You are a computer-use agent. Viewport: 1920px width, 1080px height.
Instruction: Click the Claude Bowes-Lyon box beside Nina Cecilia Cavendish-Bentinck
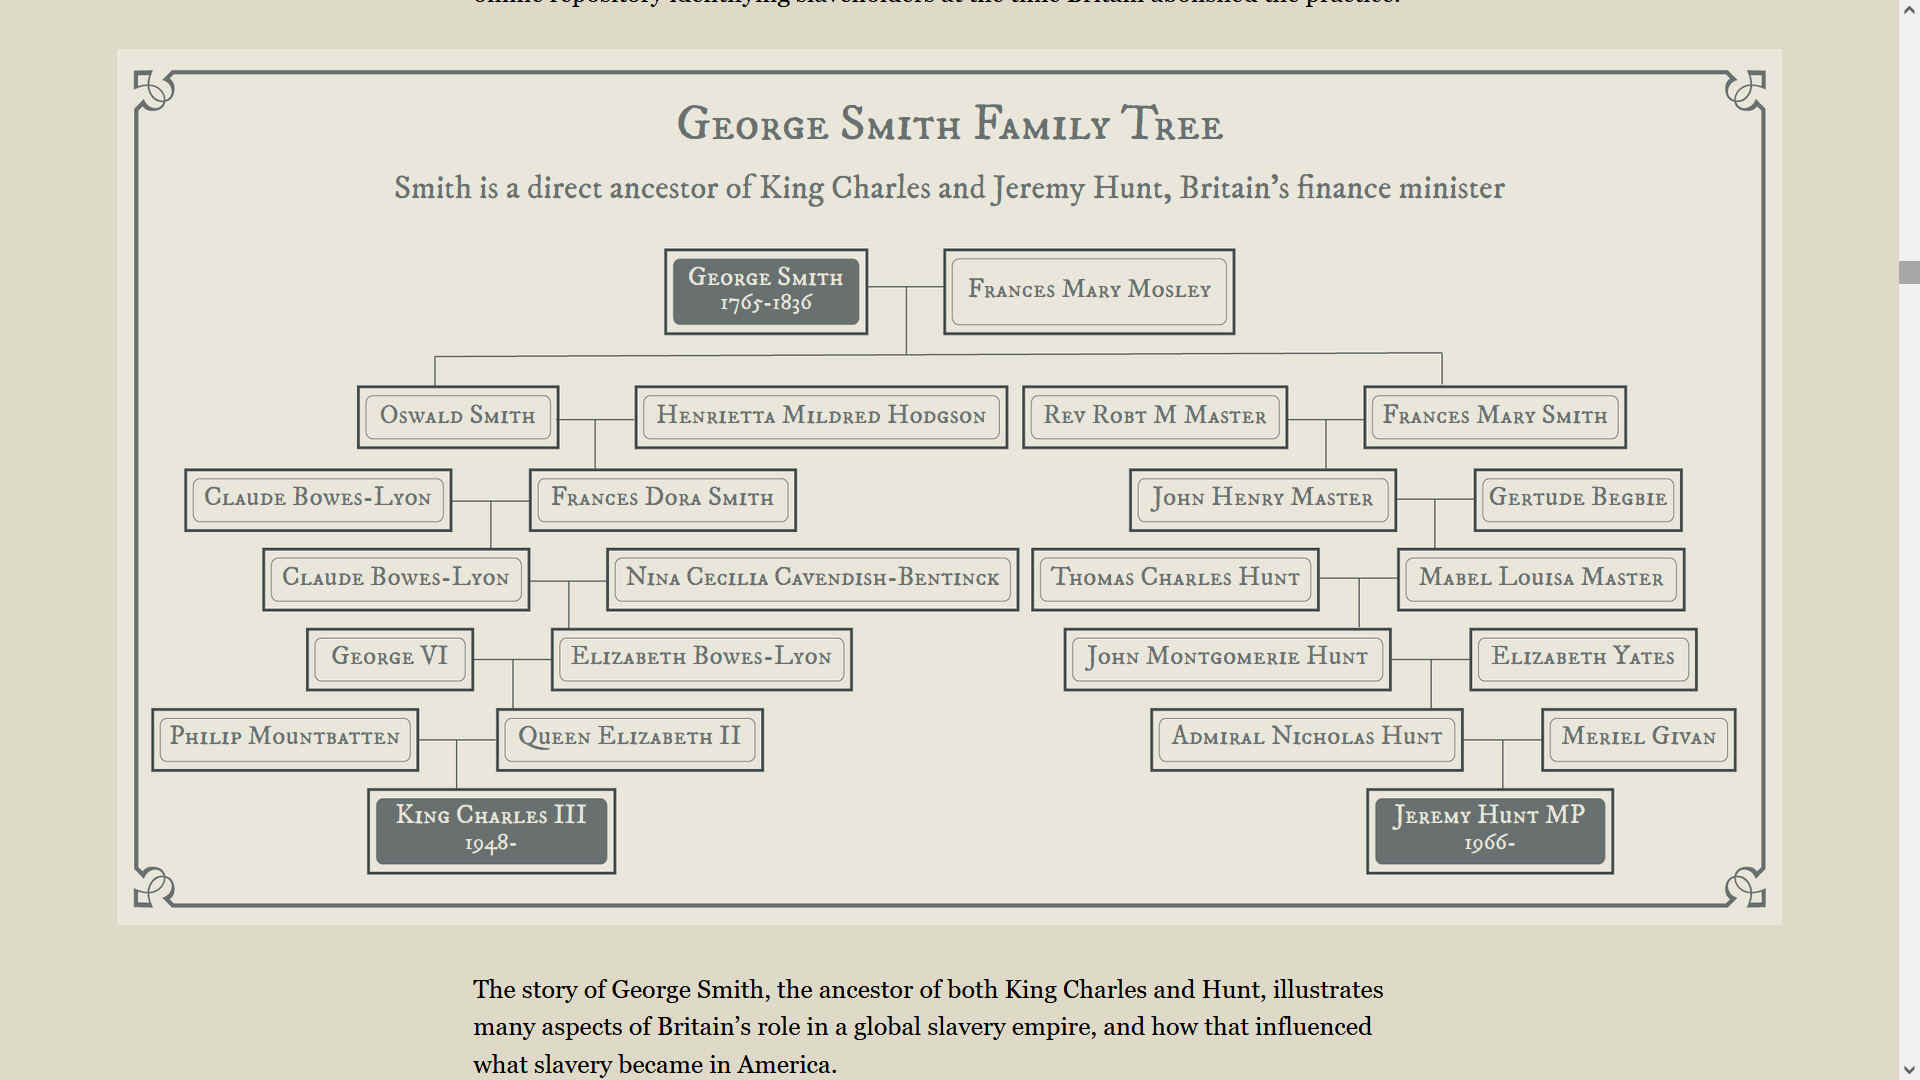click(396, 579)
